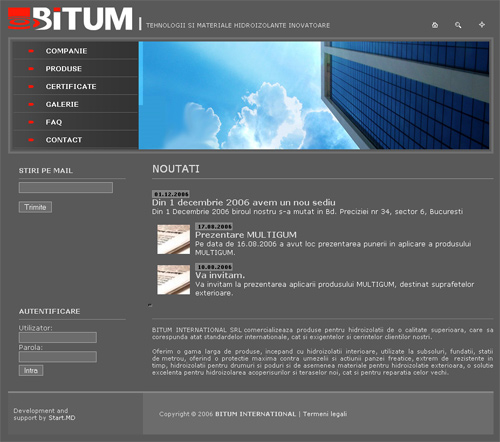
Task: Focus the Parola input field
Action: [x=58, y=357]
